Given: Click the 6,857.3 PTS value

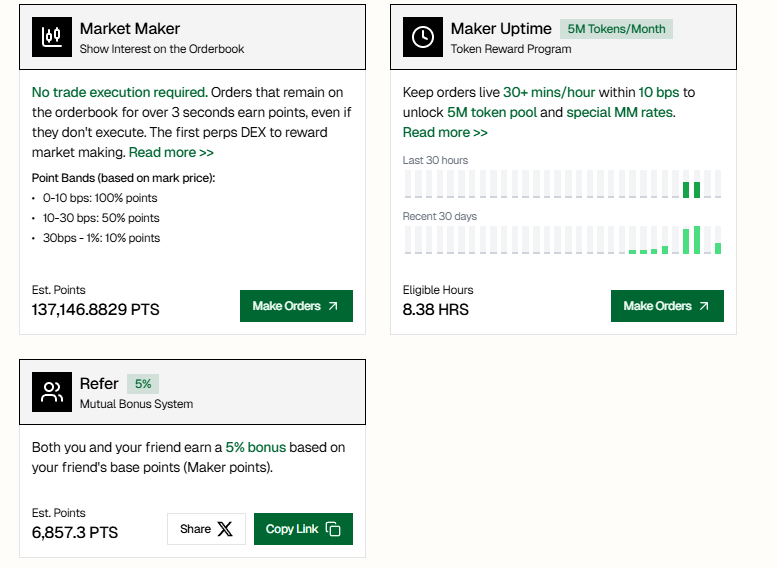Looking at the screenshot, I should click(75, 532).
